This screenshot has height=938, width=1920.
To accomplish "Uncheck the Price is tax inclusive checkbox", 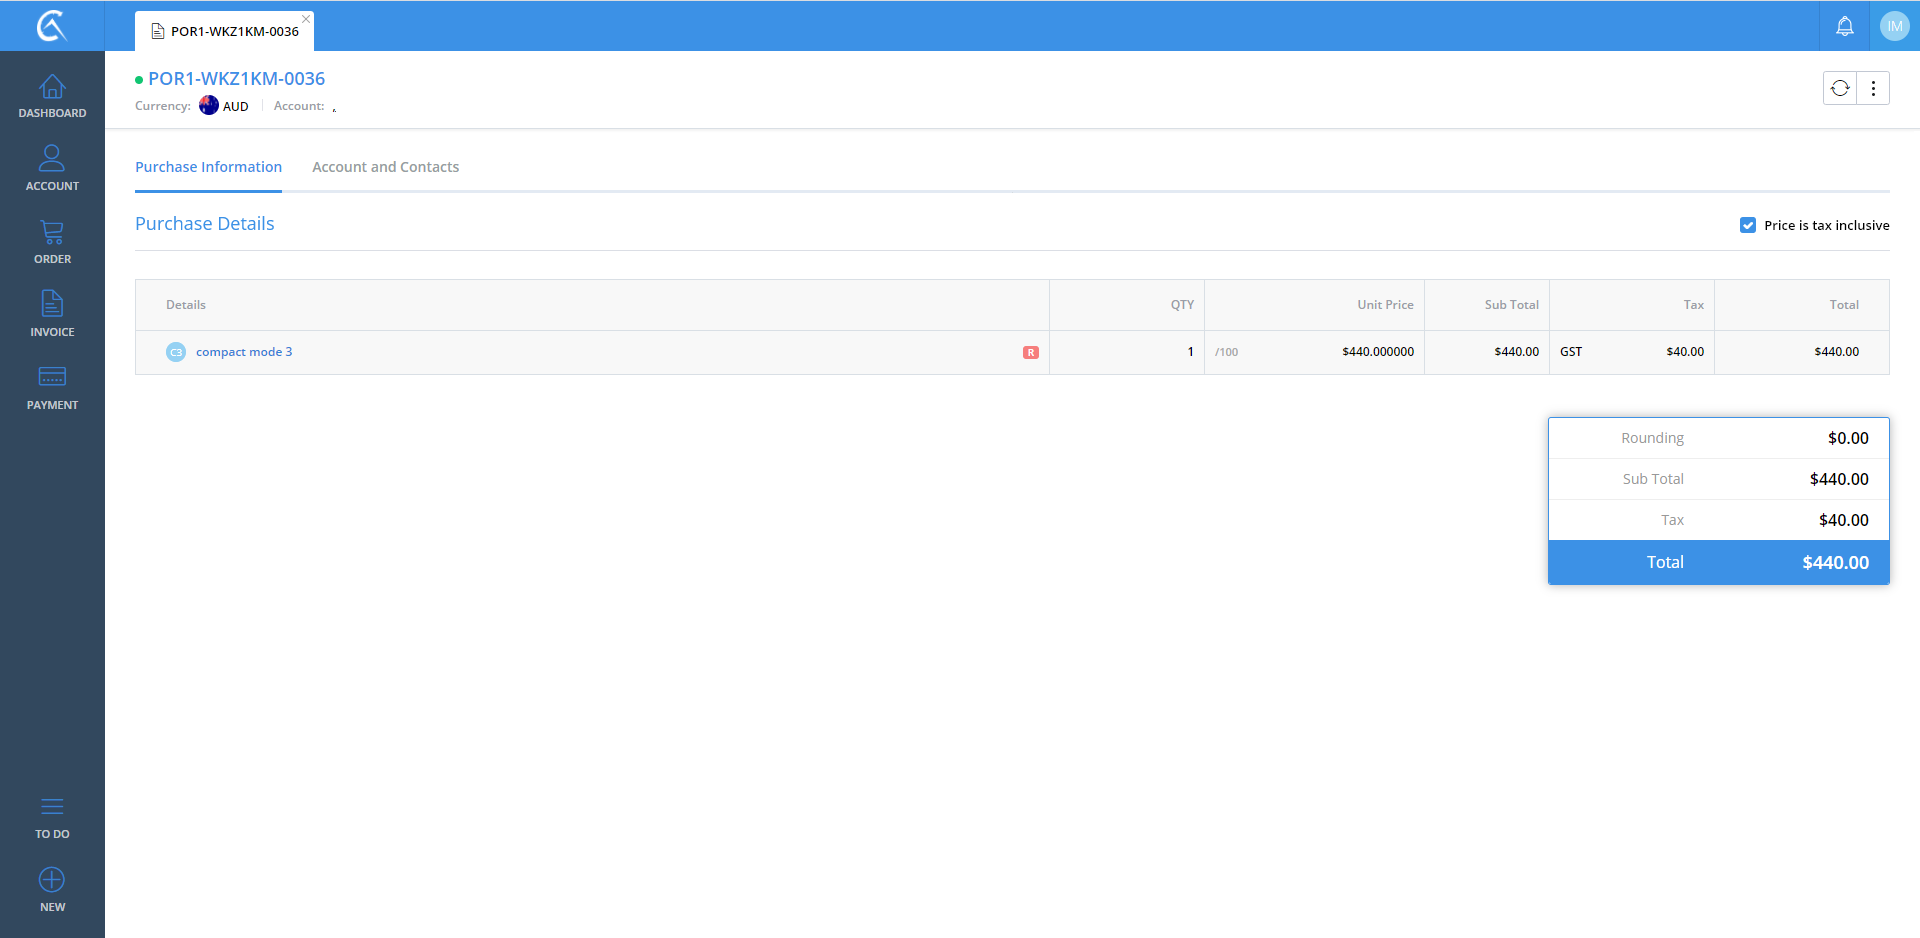I will [1748, 225].
